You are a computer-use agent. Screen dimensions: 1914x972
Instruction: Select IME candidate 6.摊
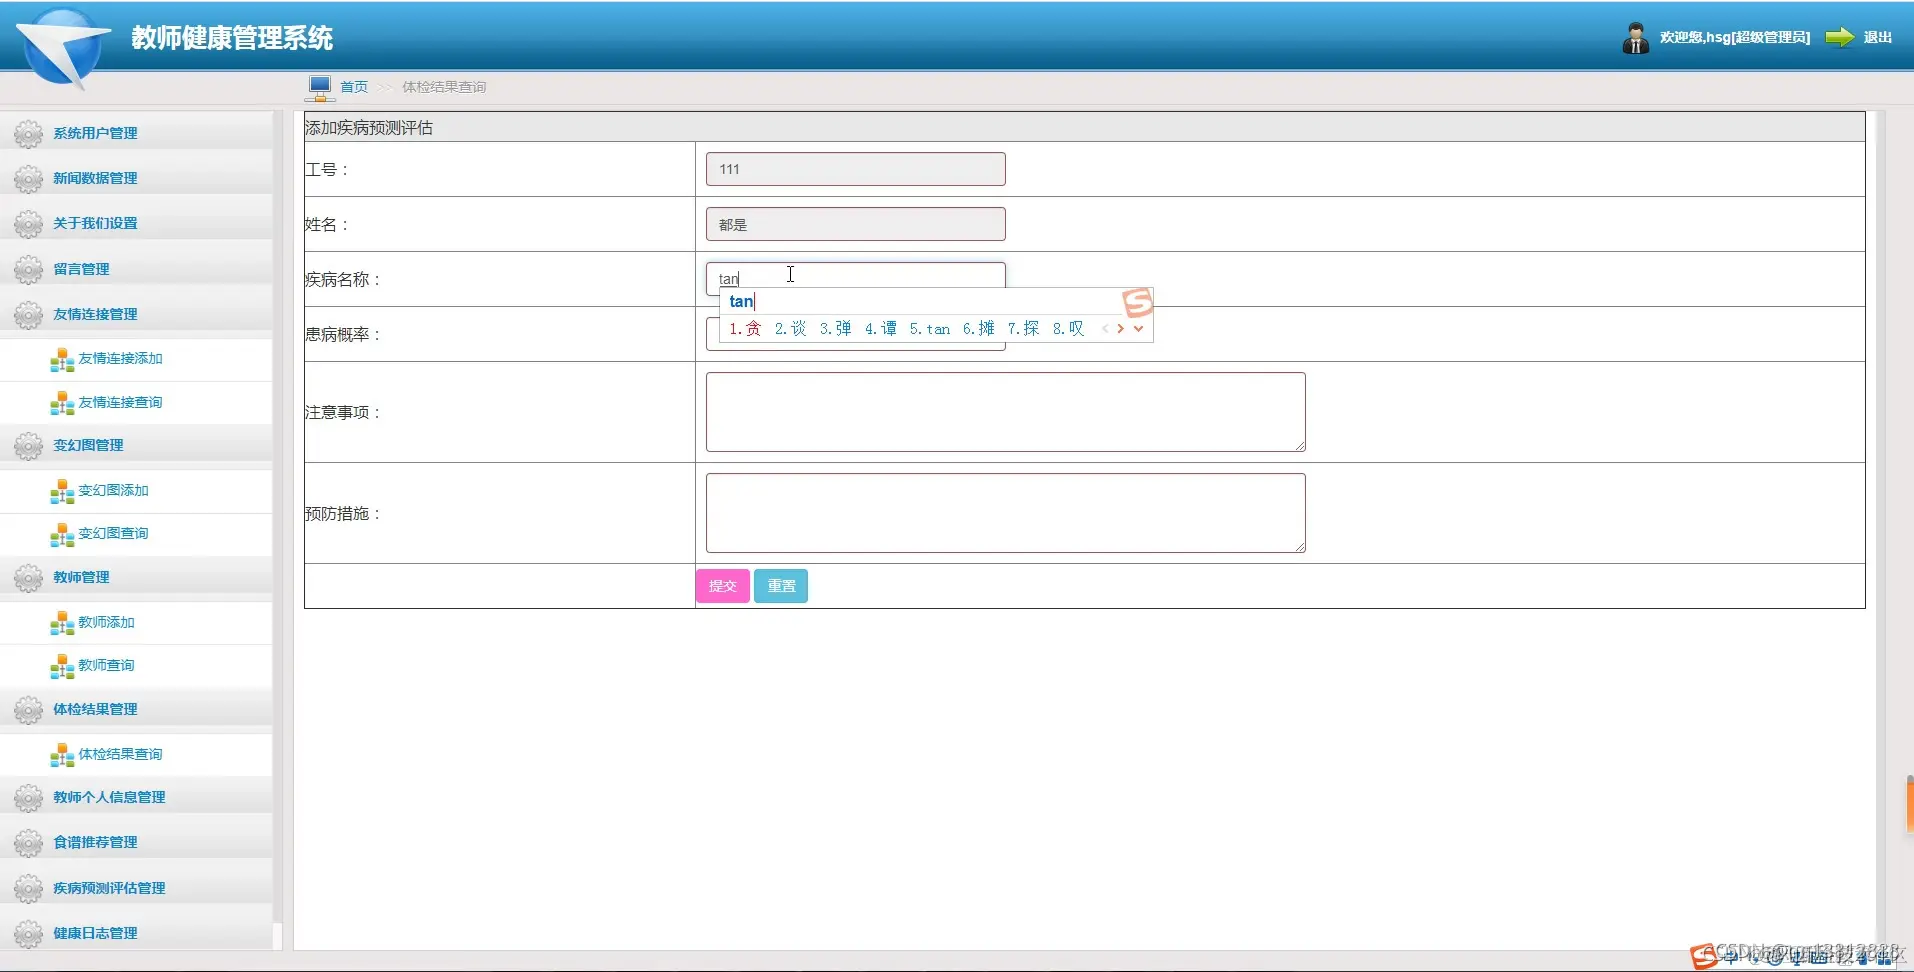point(978,329)
